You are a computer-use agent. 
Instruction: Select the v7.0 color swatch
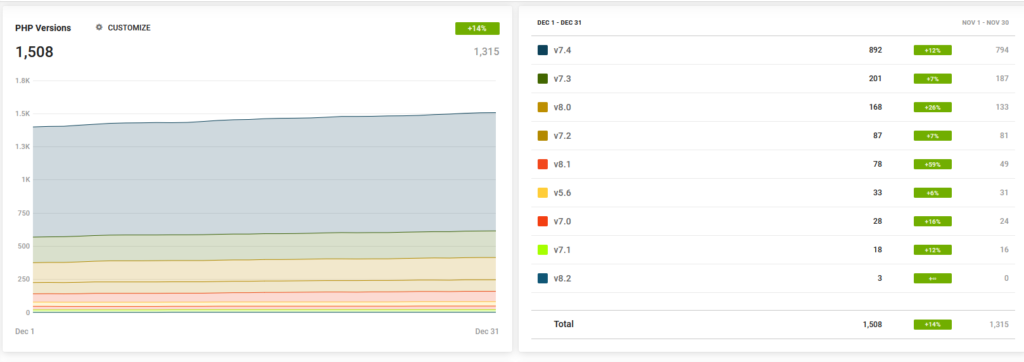coord(543,222)
